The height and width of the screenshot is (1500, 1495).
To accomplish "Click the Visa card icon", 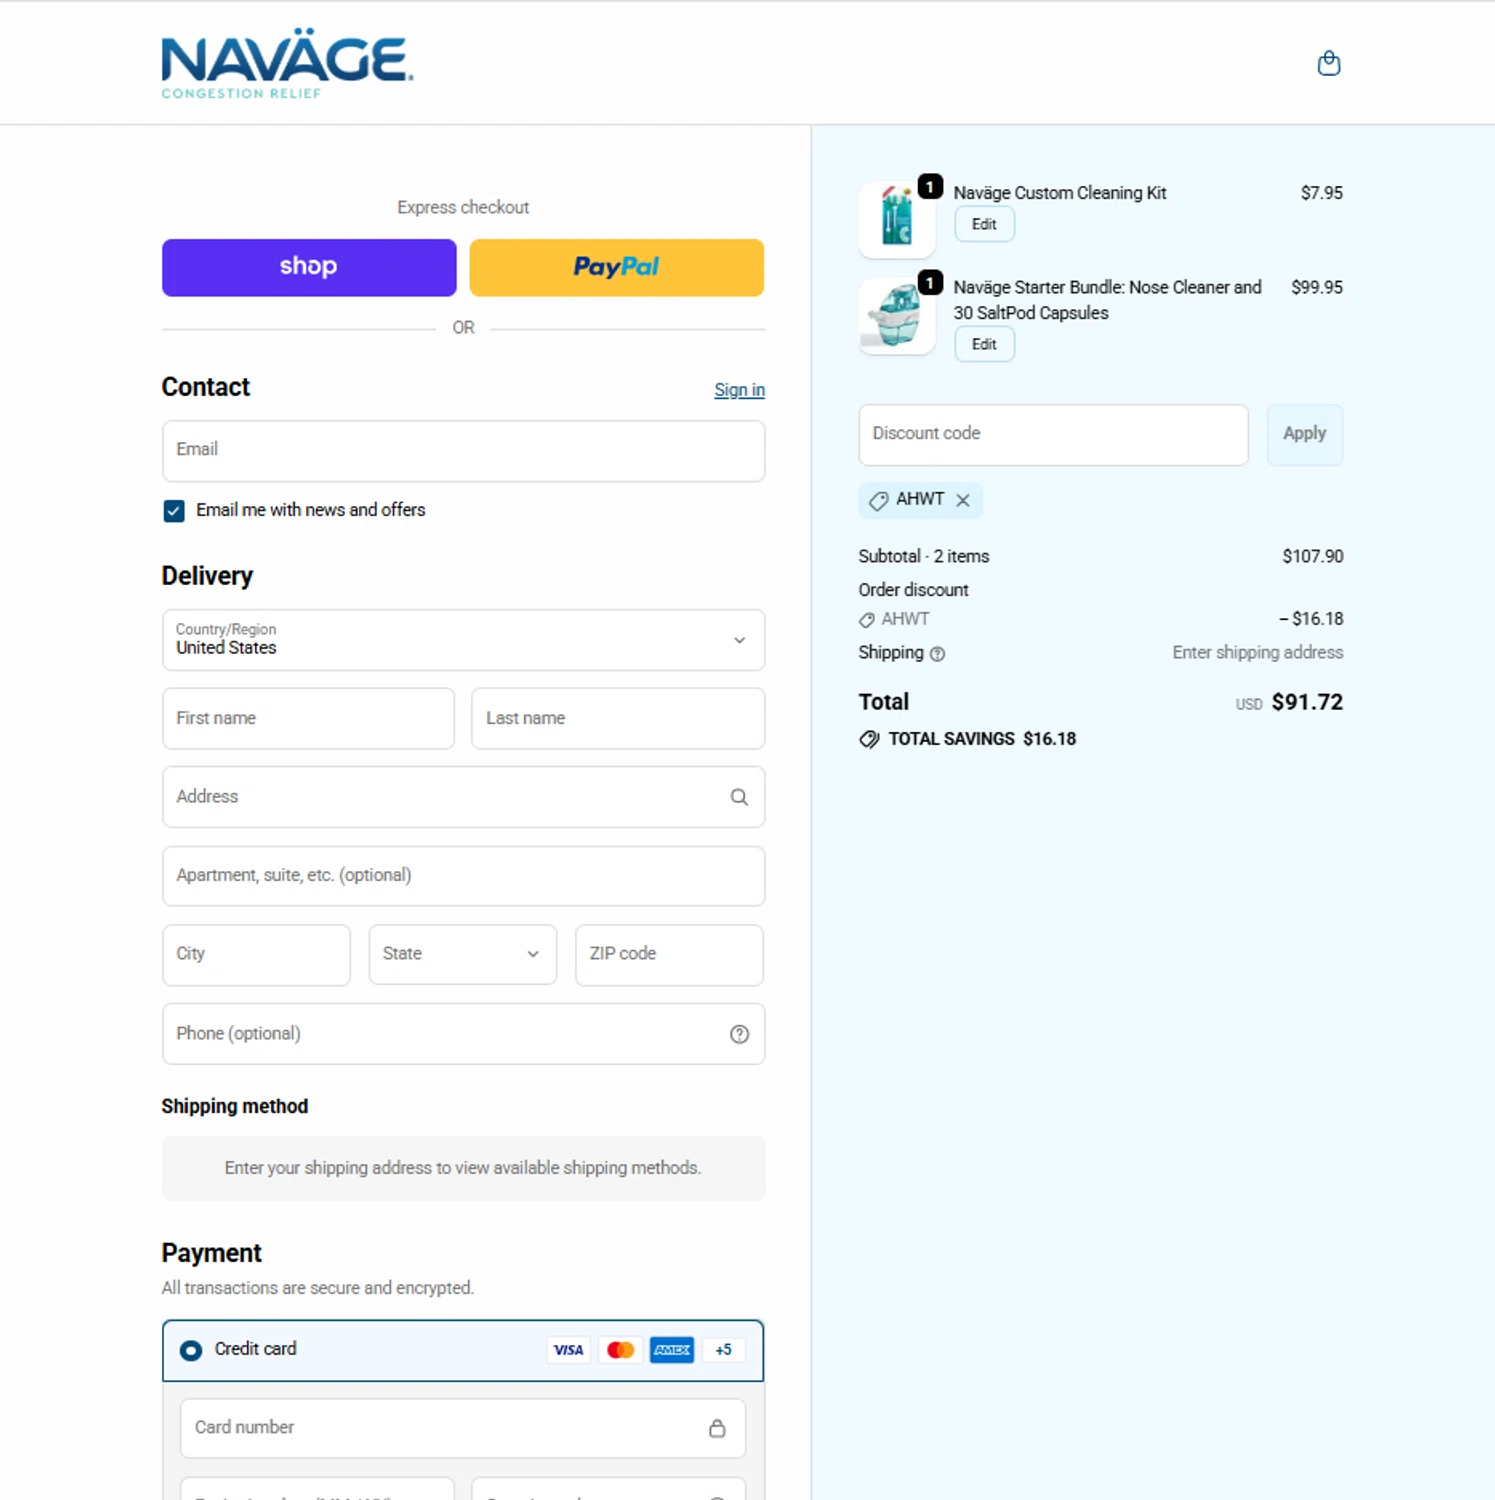I will [568, 1350].
